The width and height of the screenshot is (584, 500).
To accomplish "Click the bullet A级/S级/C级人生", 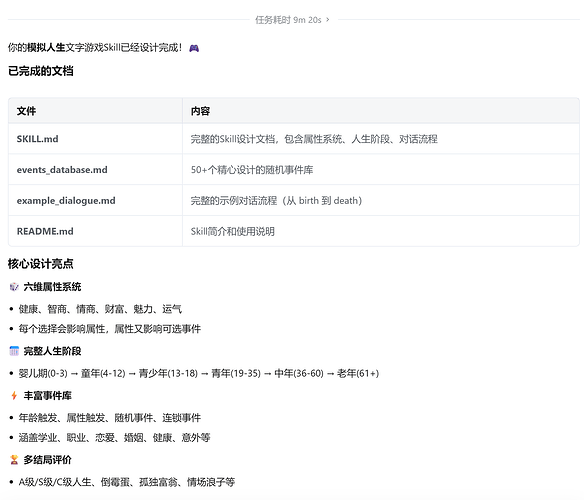I will [x=127, y=482].
